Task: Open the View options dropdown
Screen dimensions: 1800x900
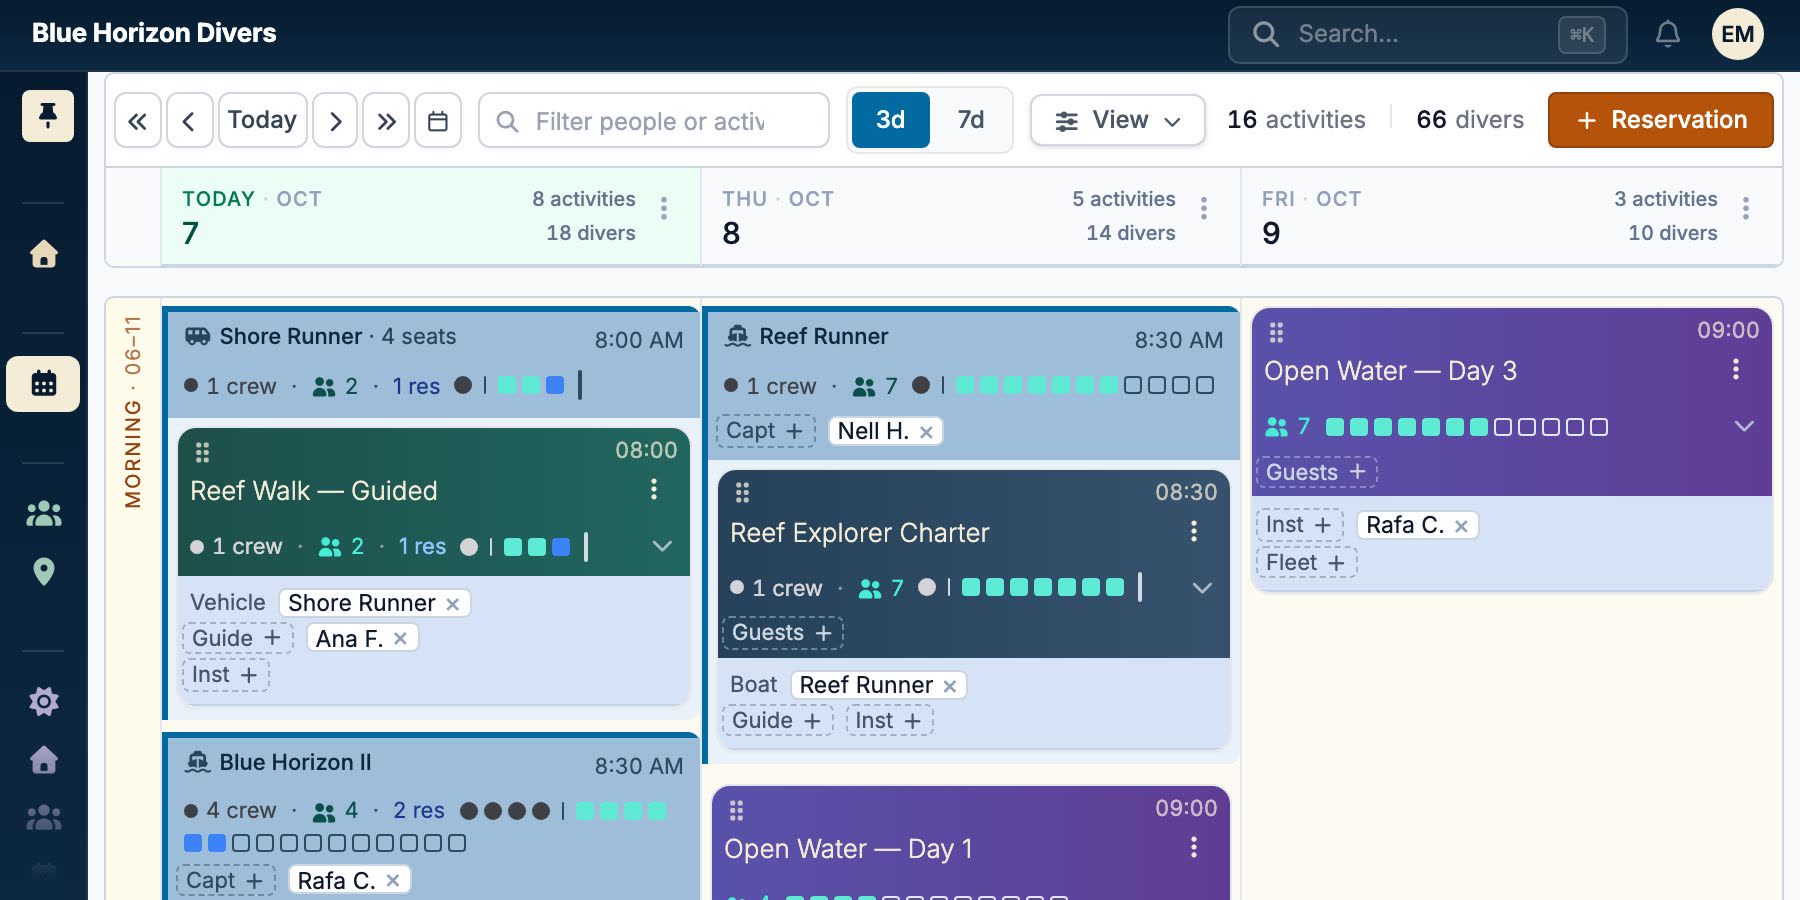Action: 1117,120
